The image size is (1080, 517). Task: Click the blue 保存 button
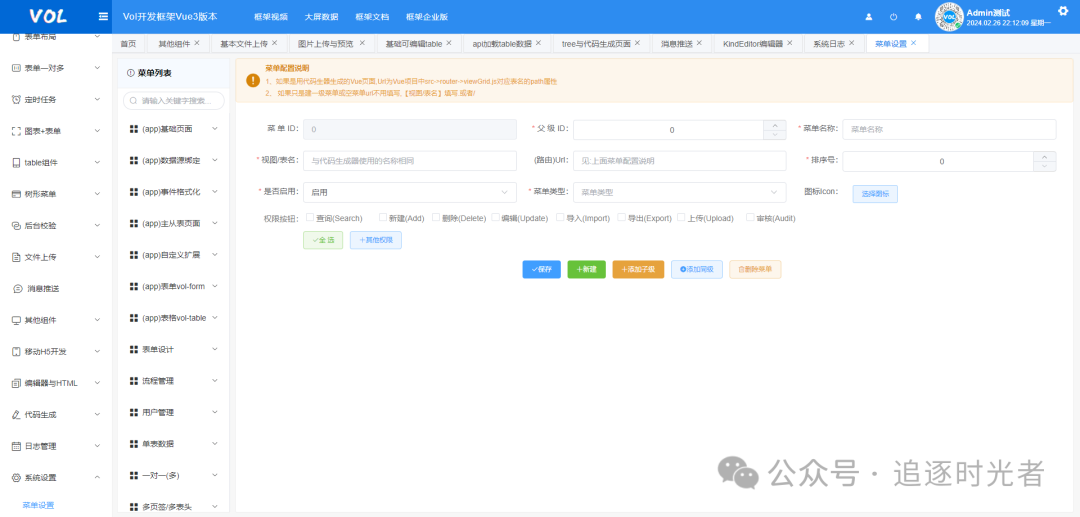point(541,269)
